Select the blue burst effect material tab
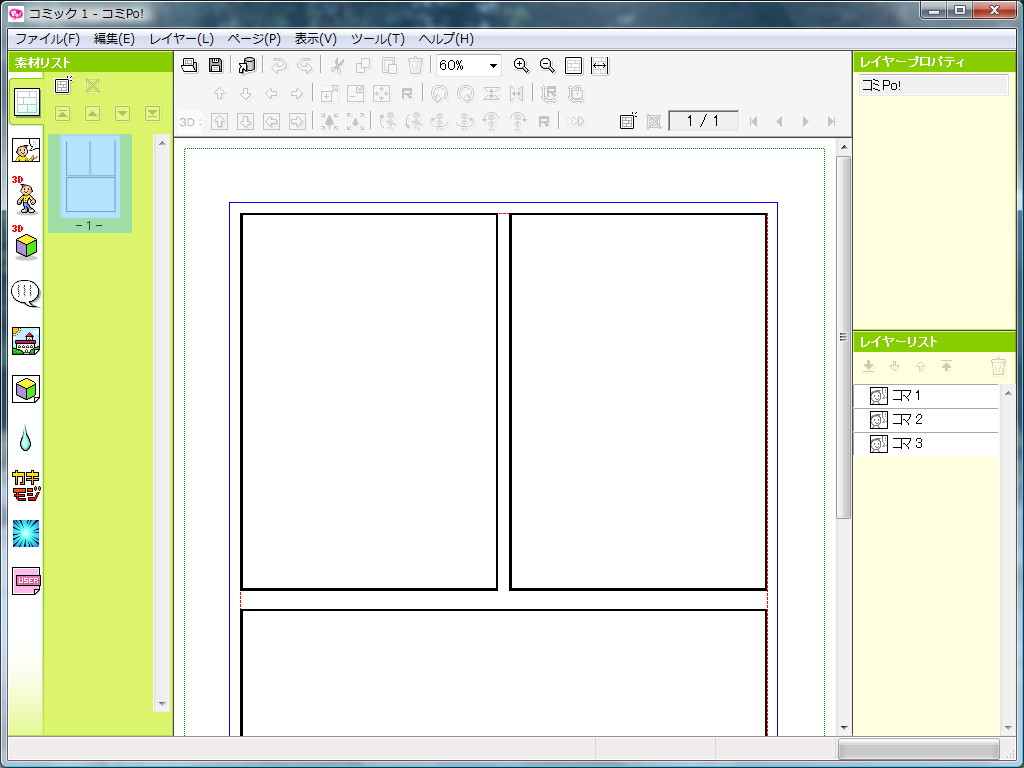The image size is (1024, 768). (26, 534)
